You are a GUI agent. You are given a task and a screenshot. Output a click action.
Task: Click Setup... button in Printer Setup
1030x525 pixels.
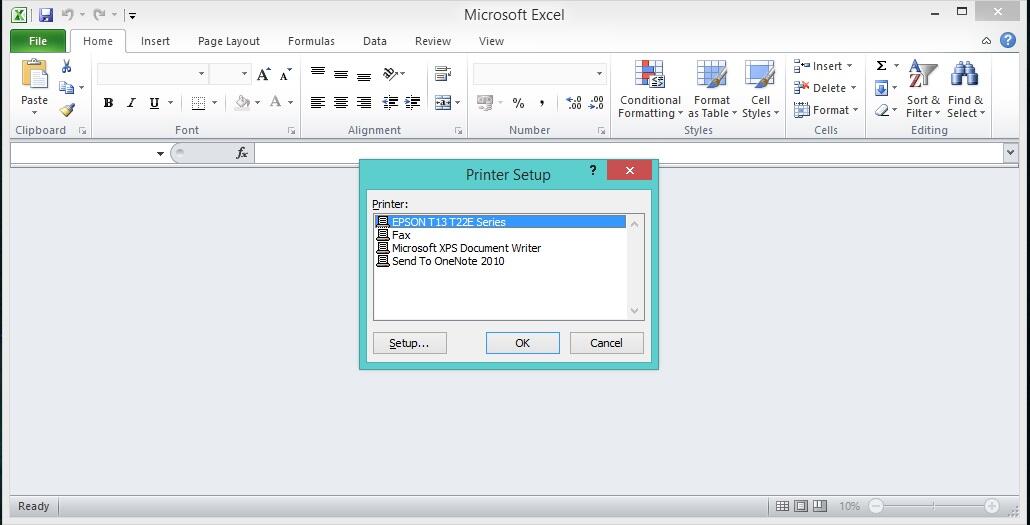tap(409, 343)
